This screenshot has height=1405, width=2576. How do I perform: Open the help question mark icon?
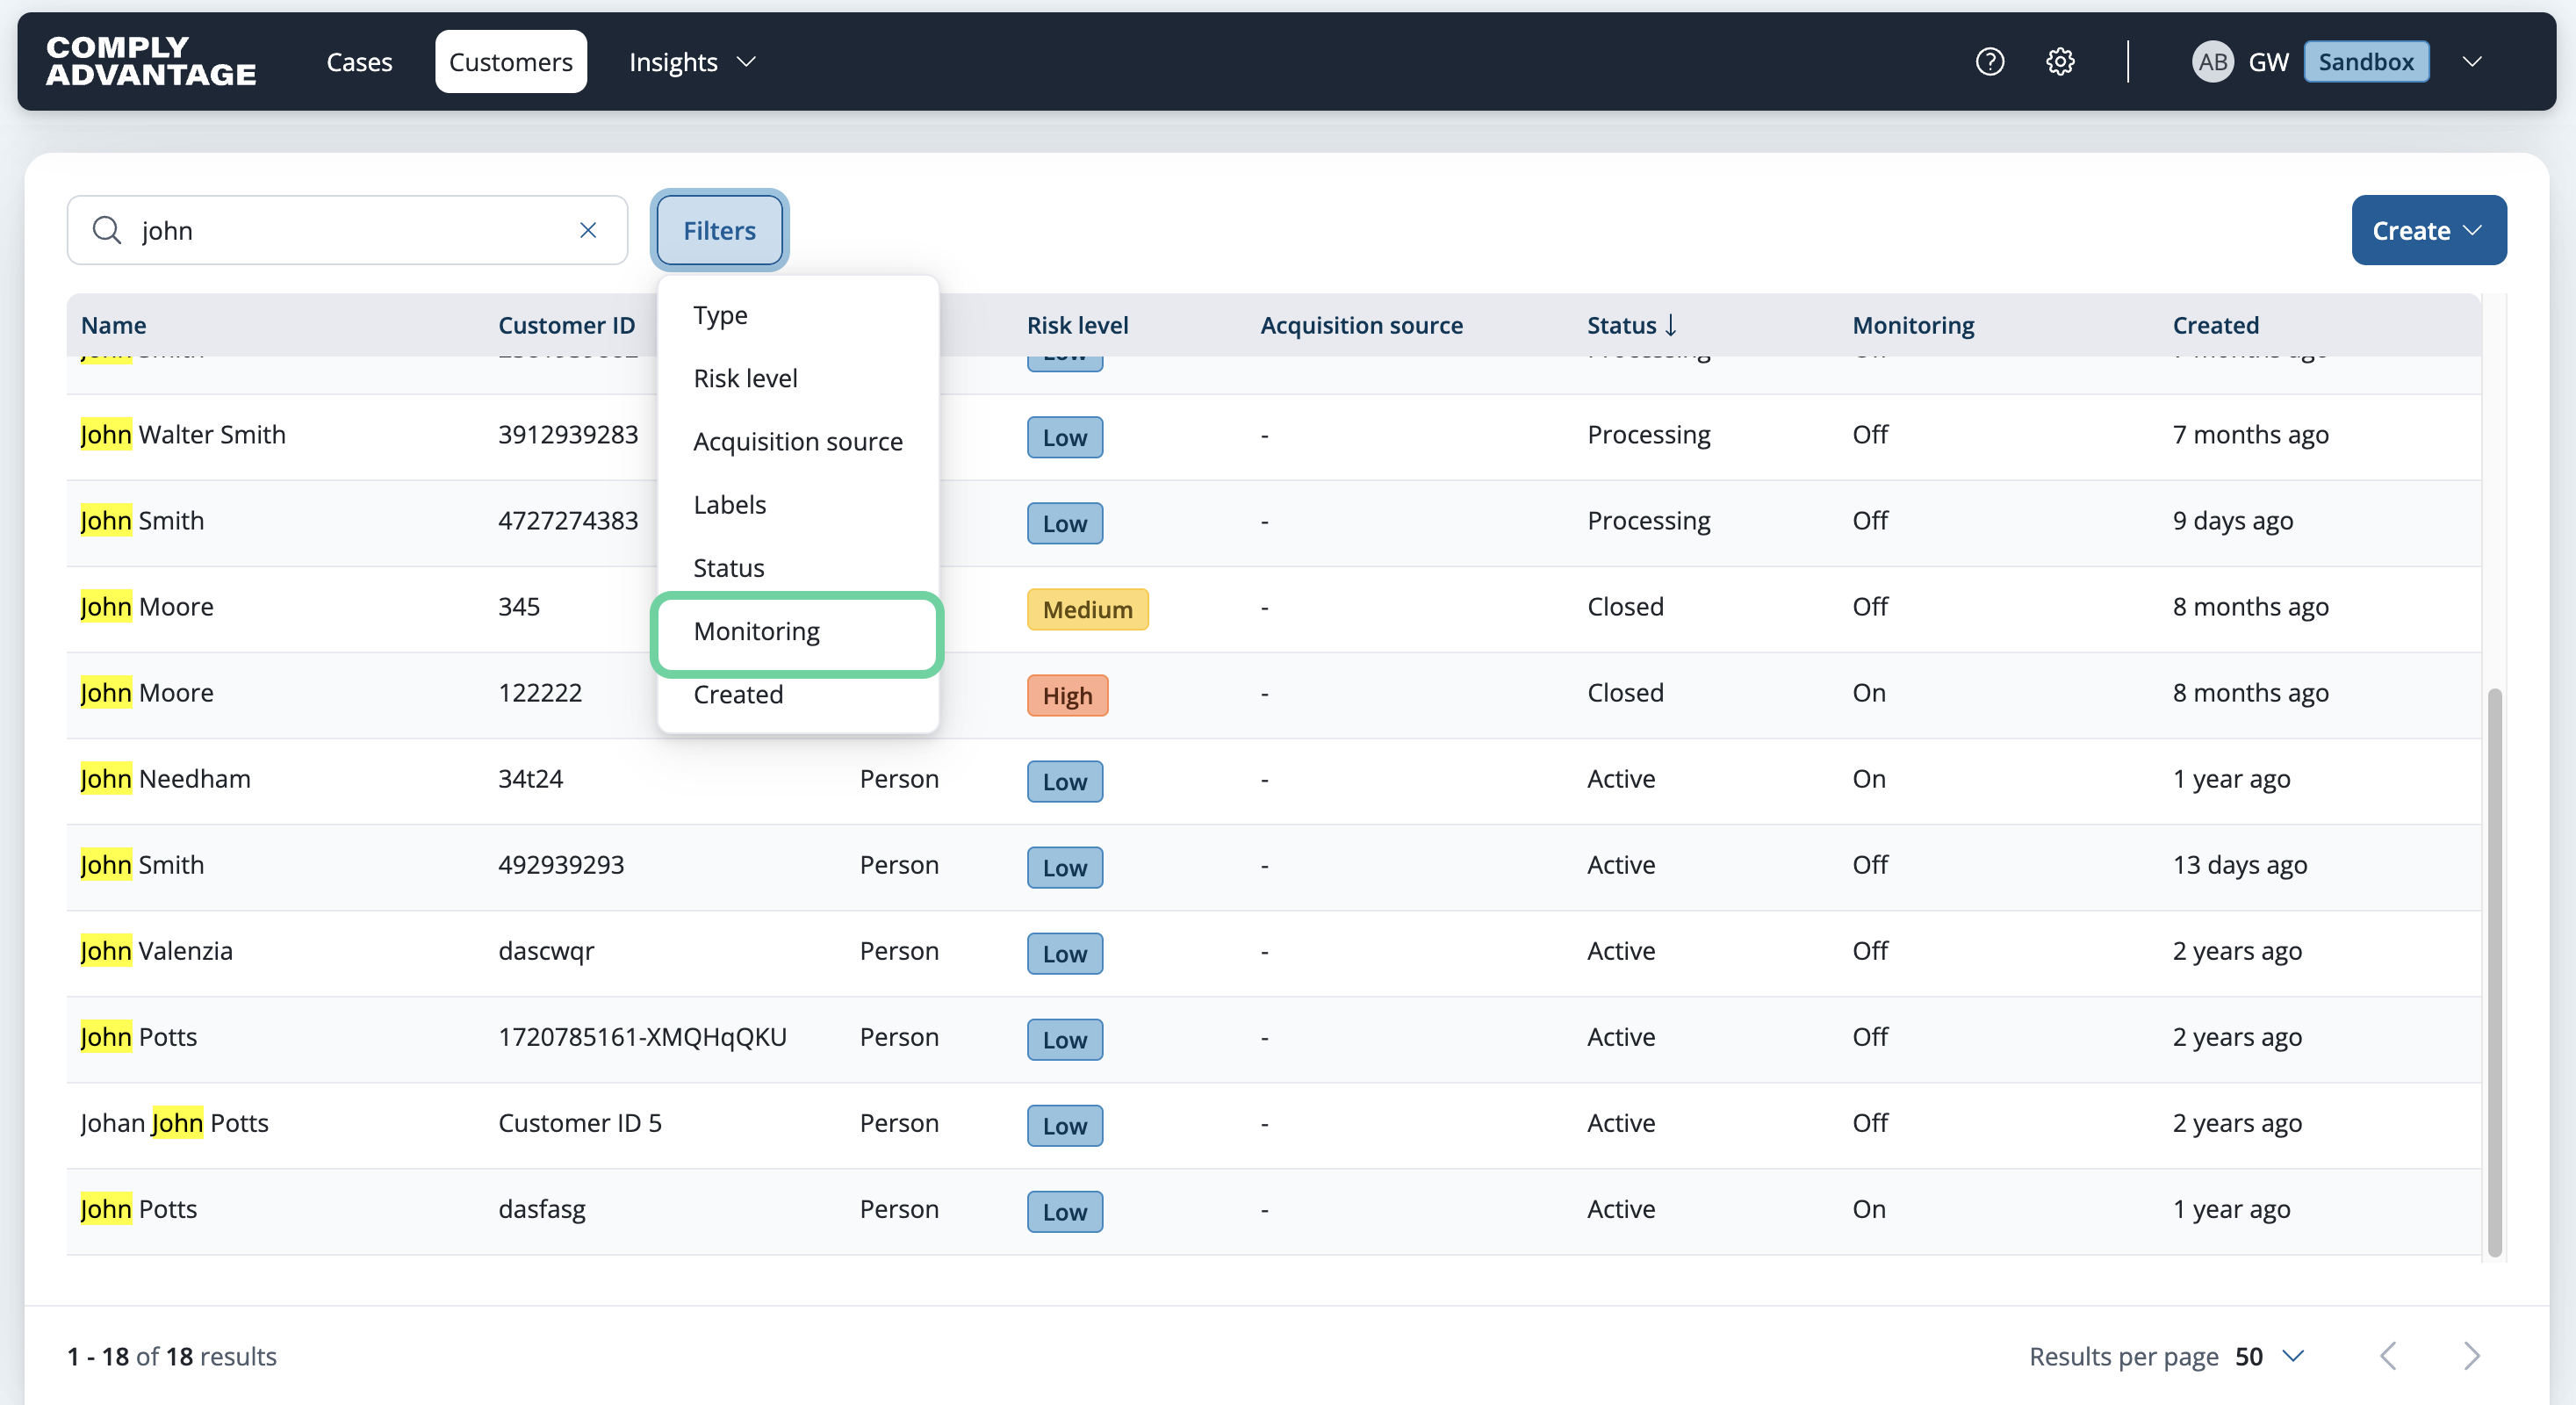[1990, 62]
